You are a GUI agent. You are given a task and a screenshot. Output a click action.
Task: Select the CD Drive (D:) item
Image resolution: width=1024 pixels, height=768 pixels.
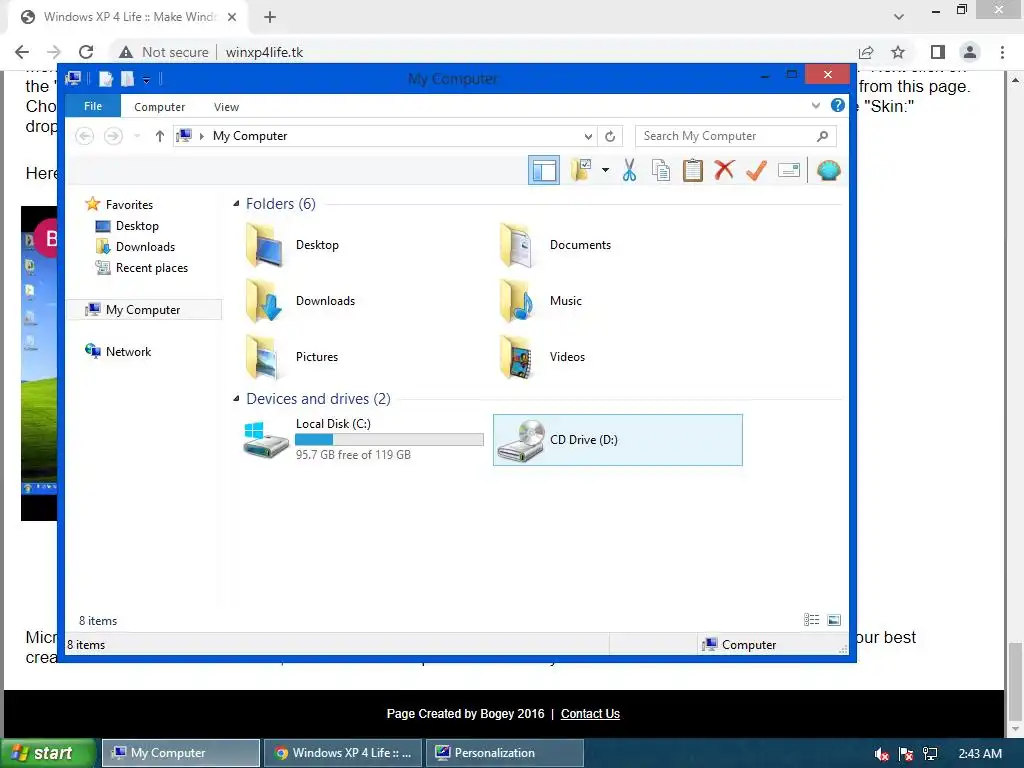617,440
